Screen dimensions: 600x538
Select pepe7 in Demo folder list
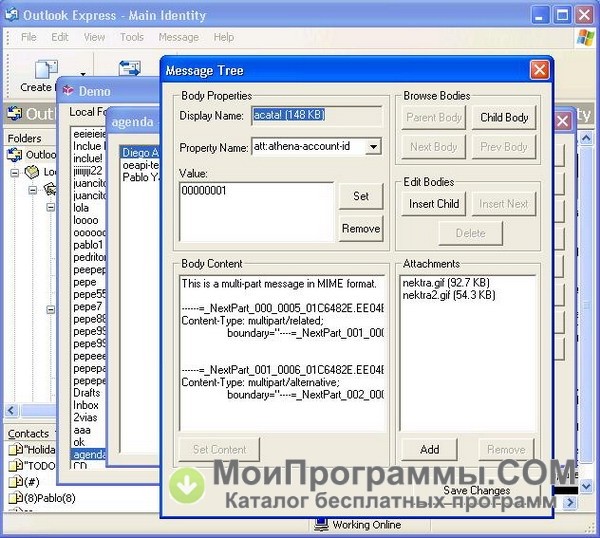(x=87, y=306)
